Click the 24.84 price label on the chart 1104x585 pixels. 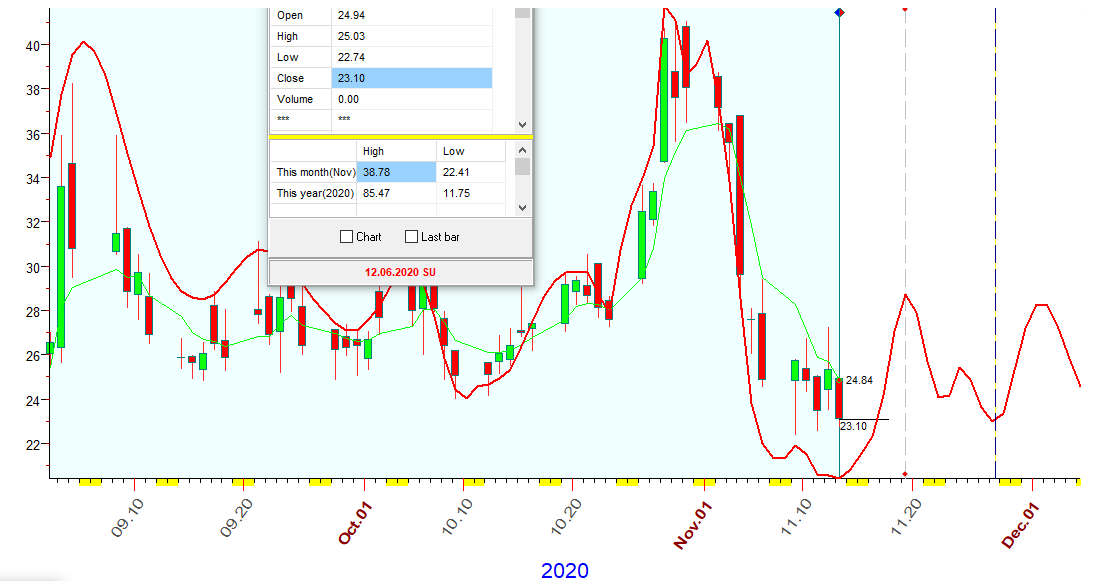tap(859, 380)
